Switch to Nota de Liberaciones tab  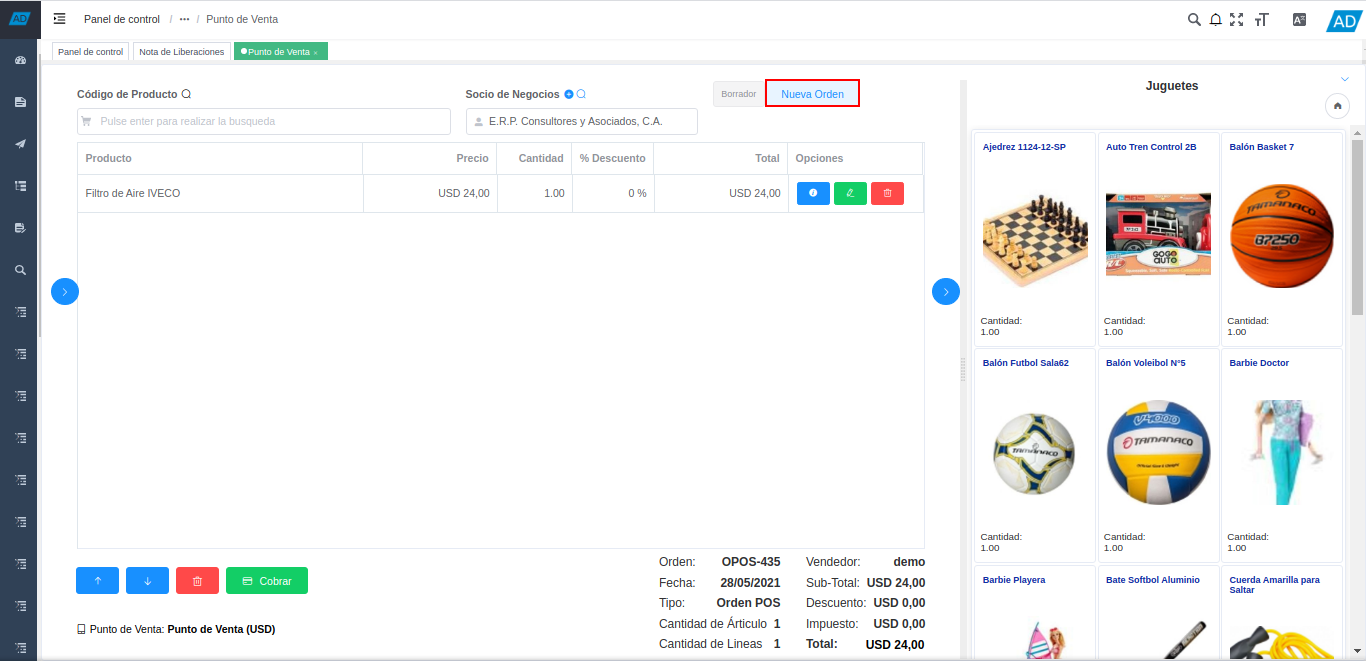(181, 52)
